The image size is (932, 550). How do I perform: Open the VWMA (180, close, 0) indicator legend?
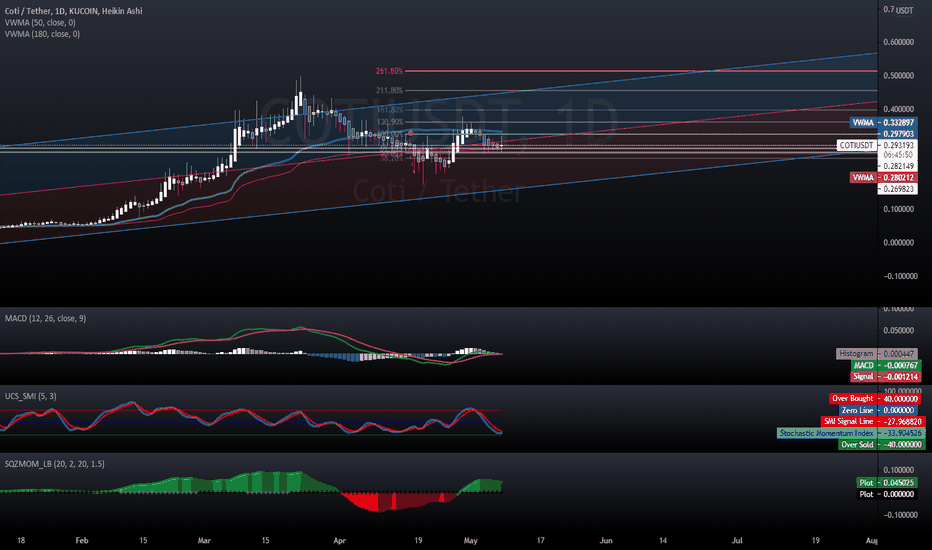coord(42,34)
